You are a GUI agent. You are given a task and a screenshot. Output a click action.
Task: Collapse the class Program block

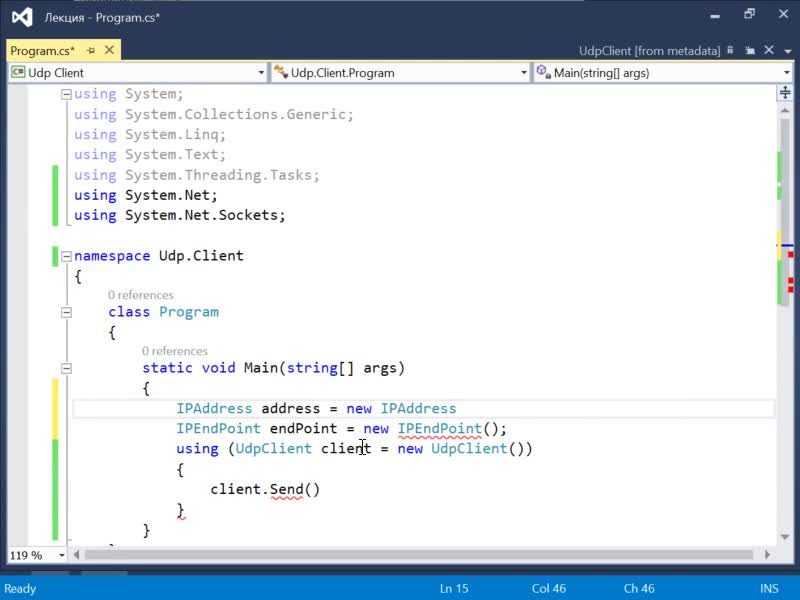point(66,312)
